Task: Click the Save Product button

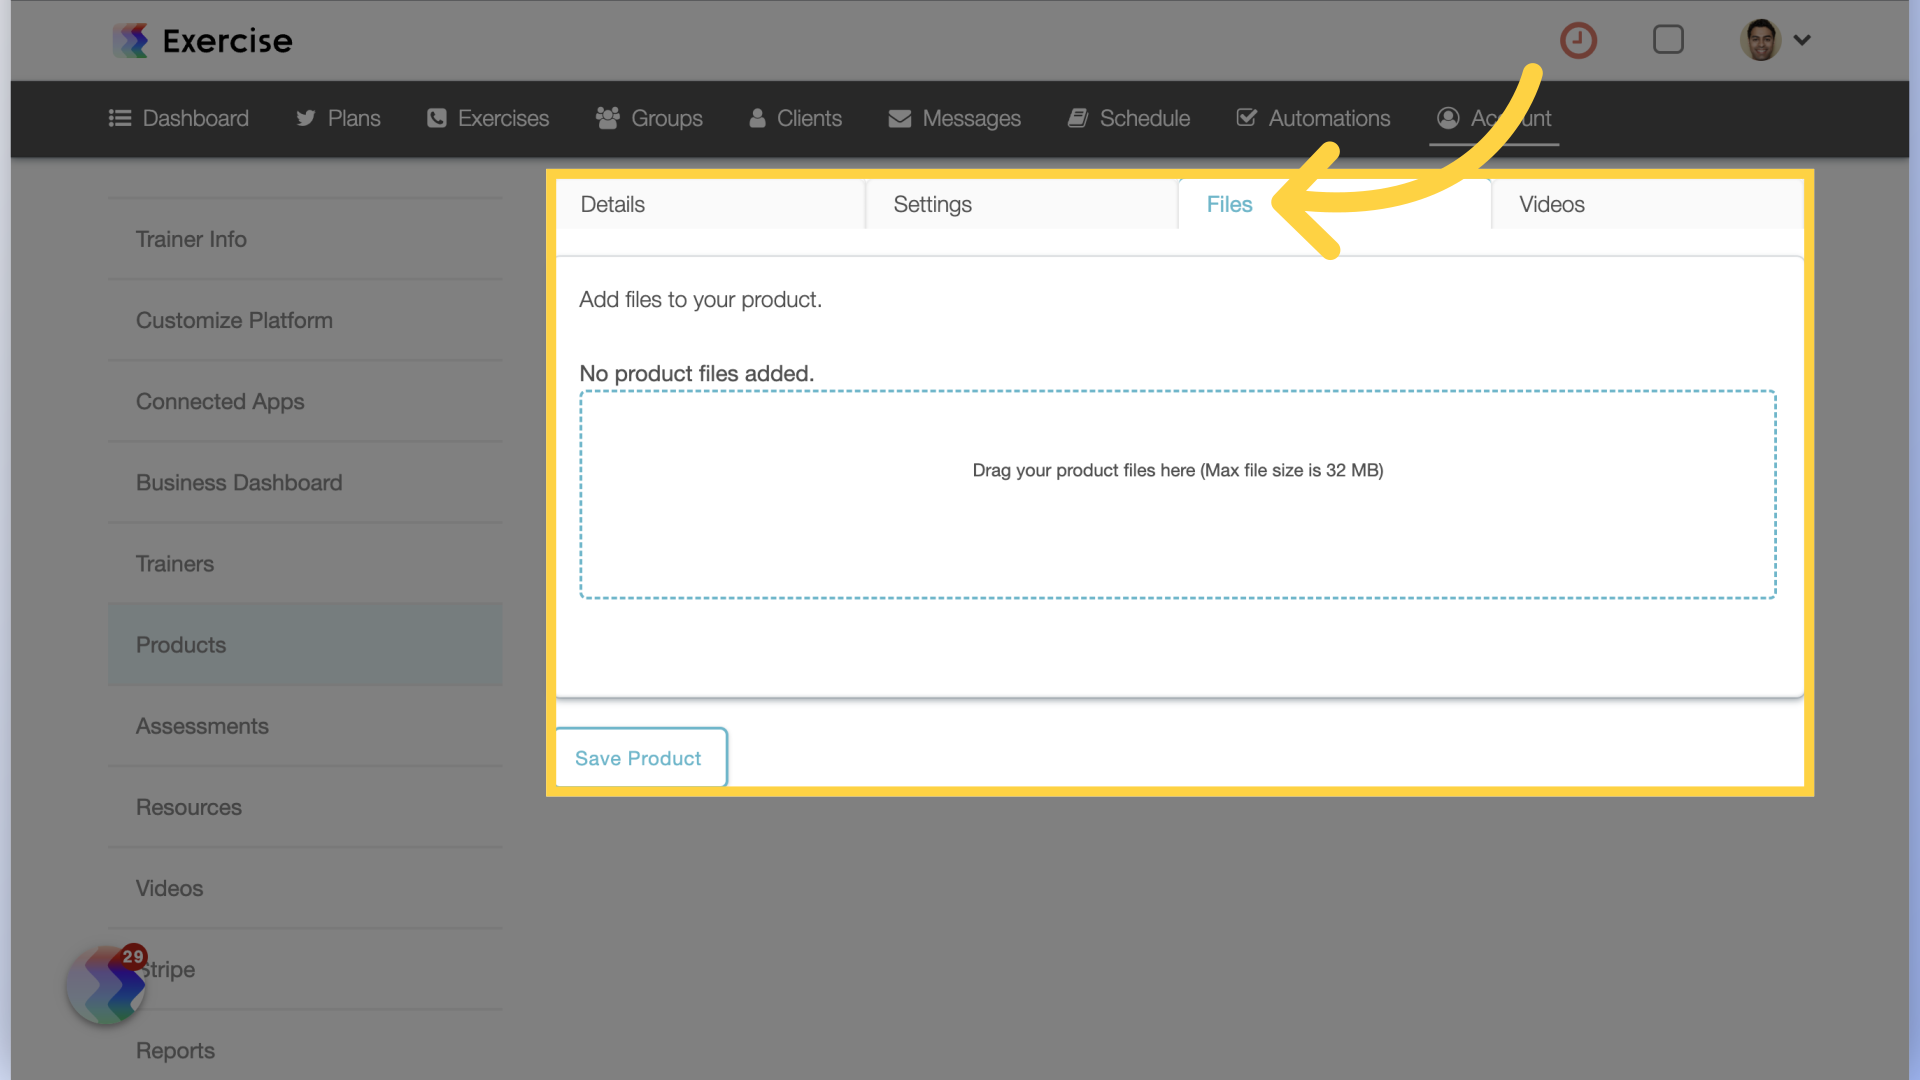Action: click(x=638, y=757)
